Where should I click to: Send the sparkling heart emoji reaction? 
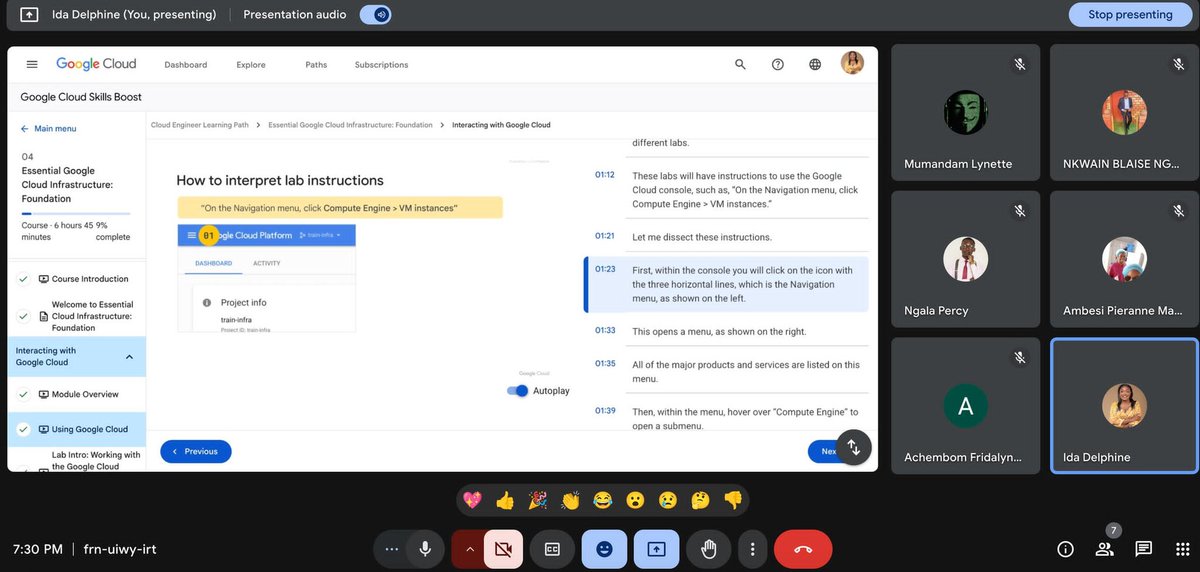coord(474,500)
